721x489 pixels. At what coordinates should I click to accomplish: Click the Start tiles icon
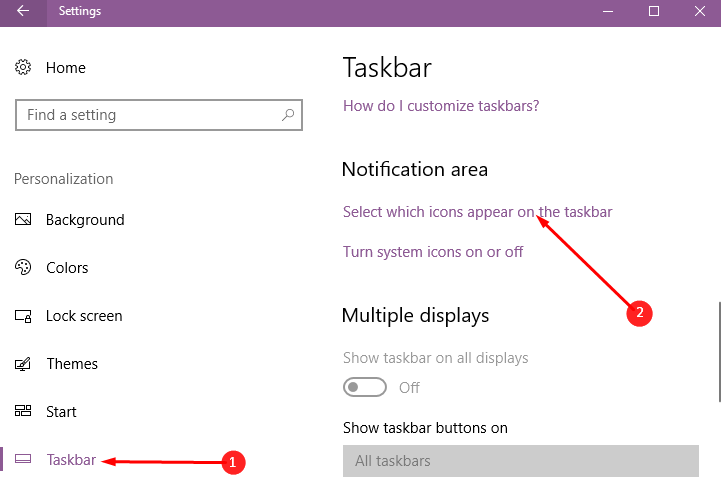click(23, 411)
